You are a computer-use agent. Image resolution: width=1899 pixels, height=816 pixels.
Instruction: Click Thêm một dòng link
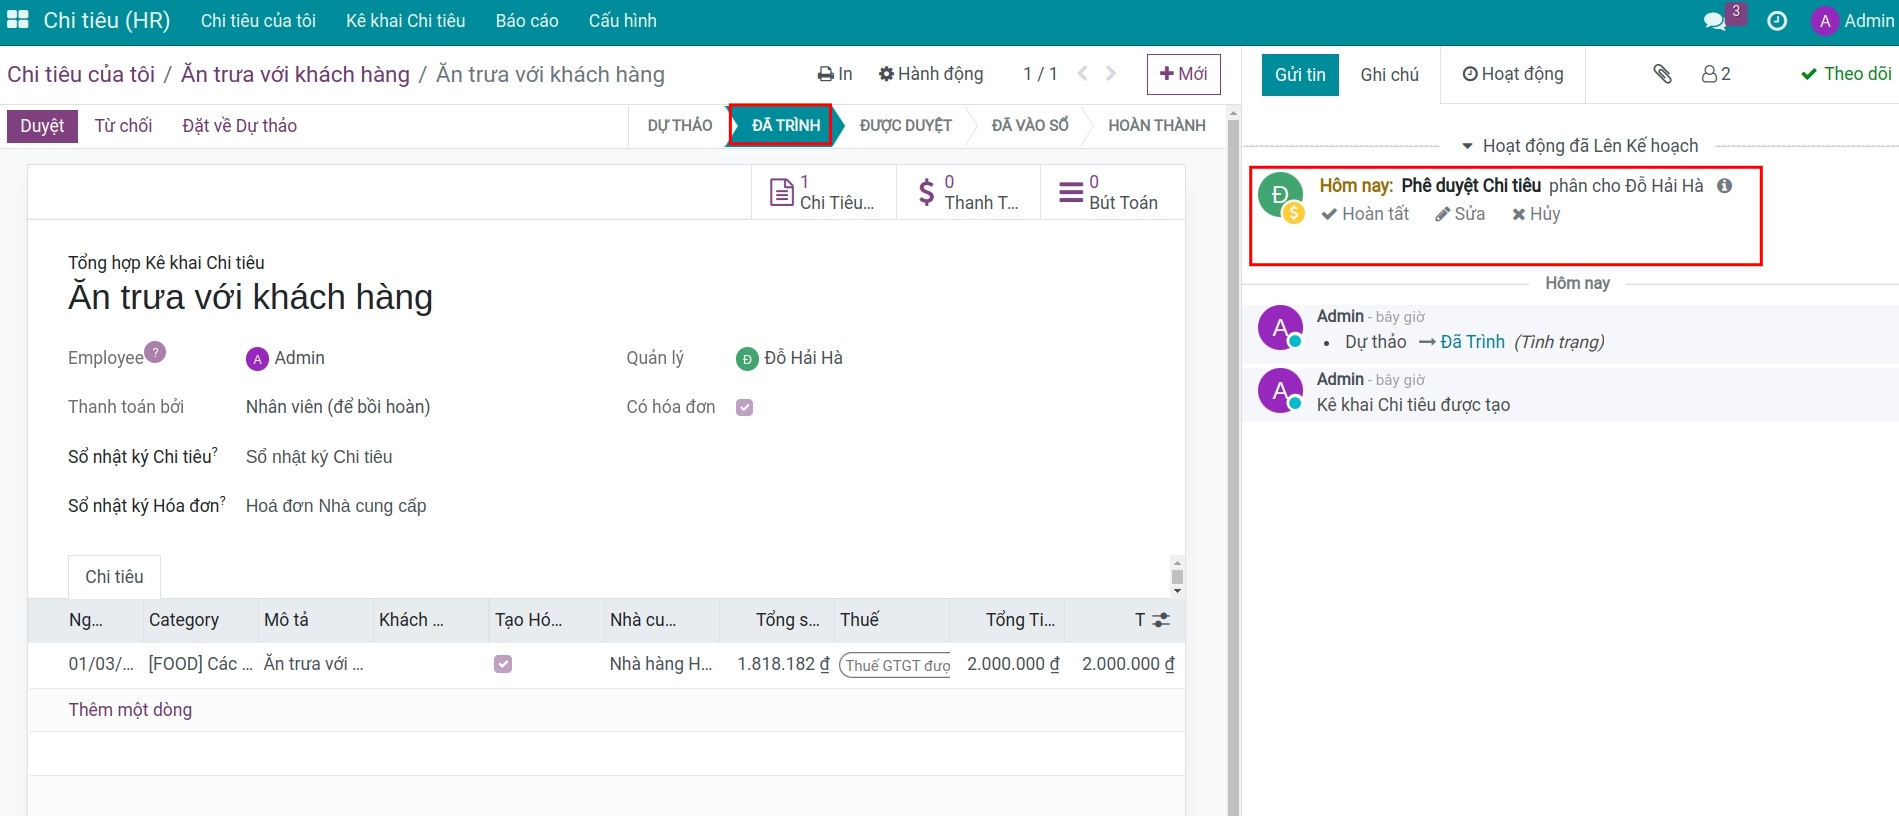[130, 710]
